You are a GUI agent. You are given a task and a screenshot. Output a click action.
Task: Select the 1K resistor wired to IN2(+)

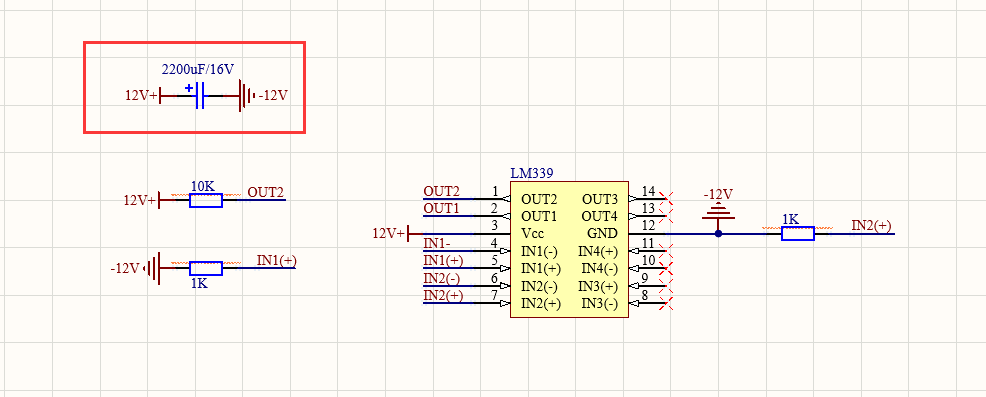click(x=798, y=233)
